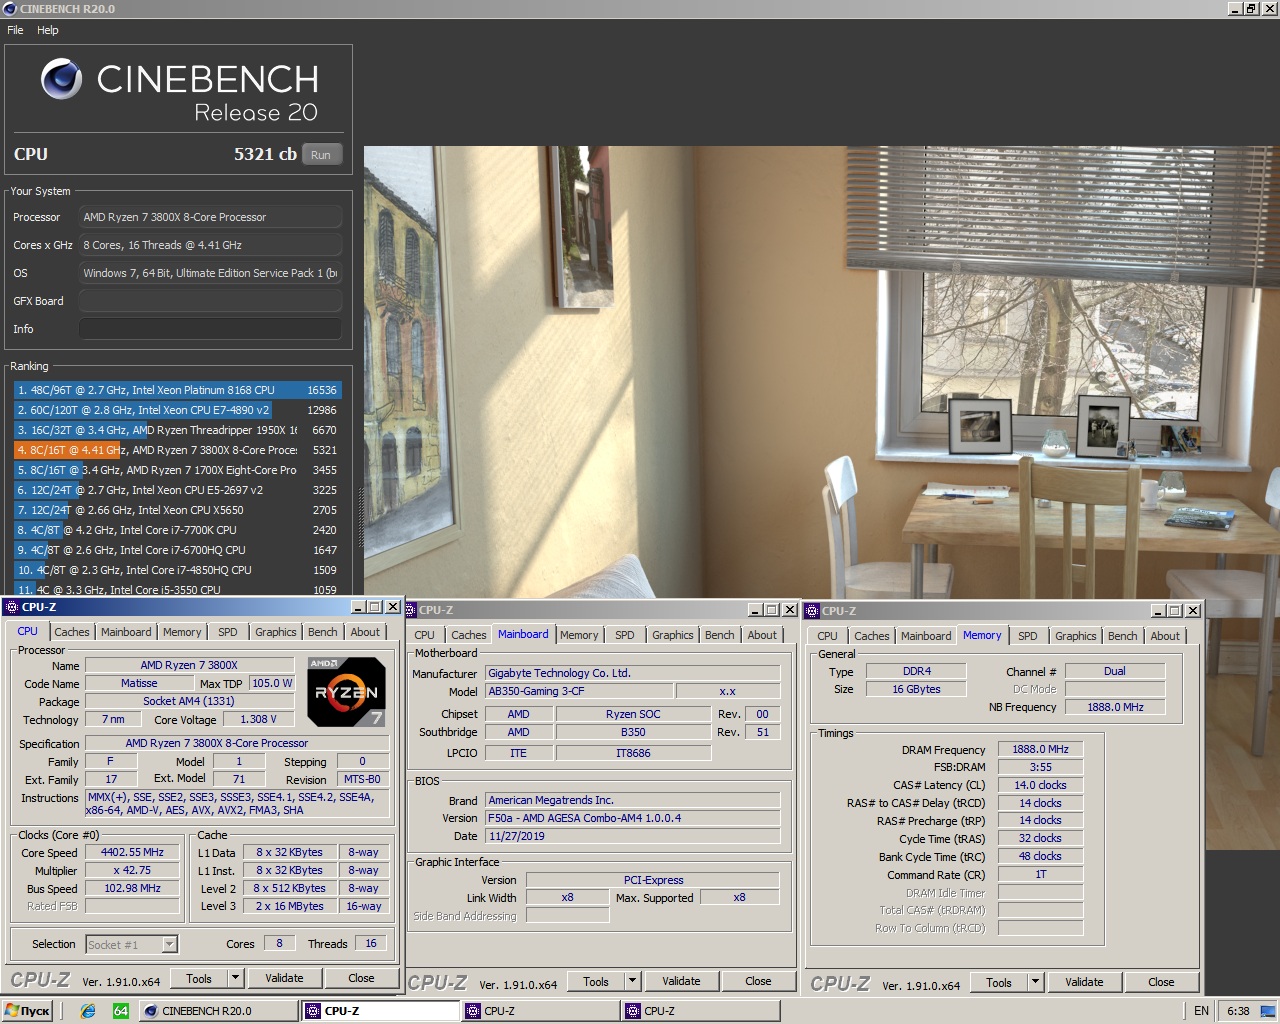Open the Internet Explorer quick launch icon
The image size is (1280, 1024).
tap(88, 1011)
